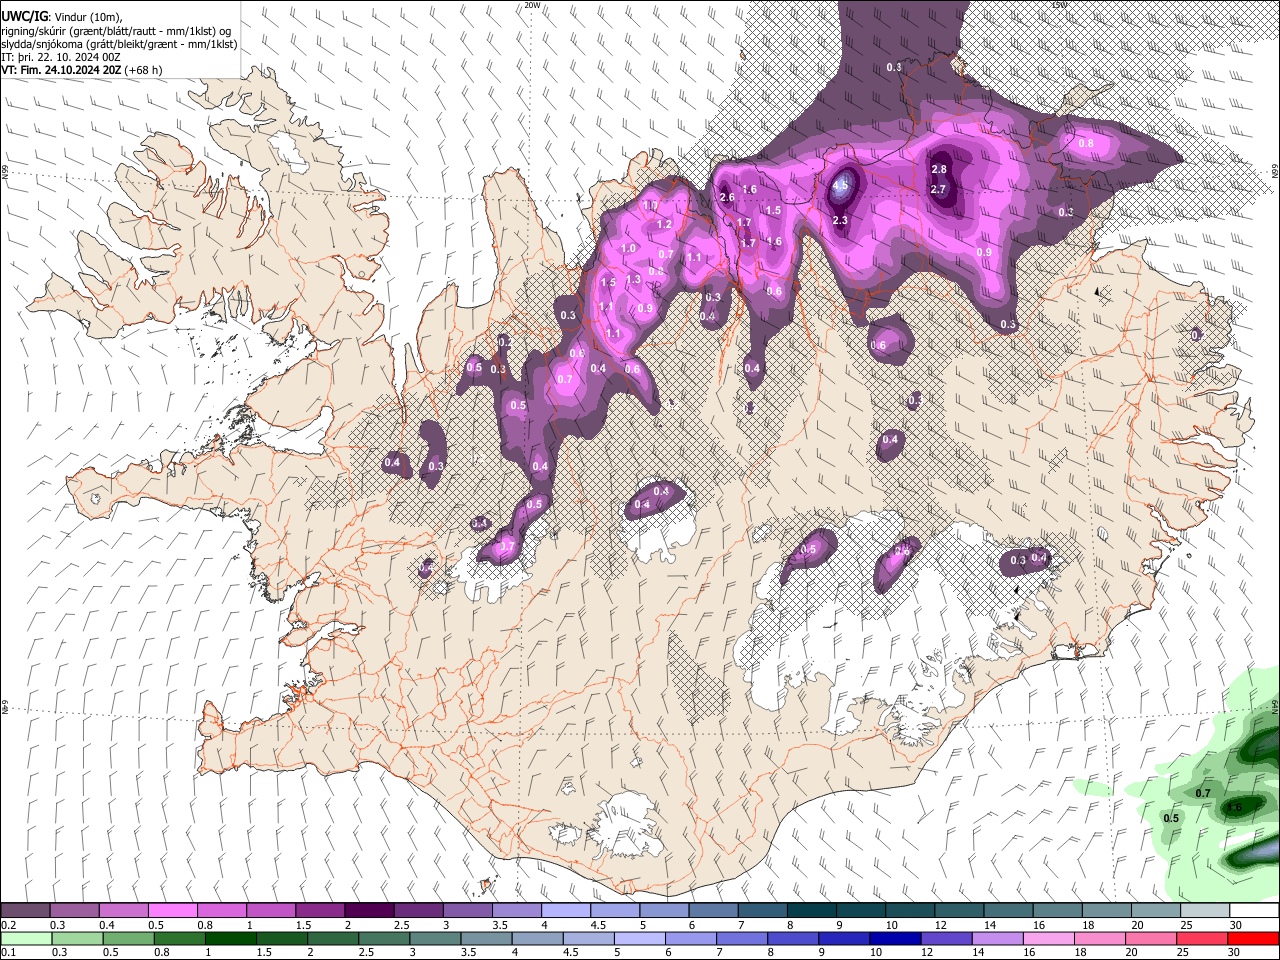Click the 2.6 snowfall value on the map

click(727, 197)
